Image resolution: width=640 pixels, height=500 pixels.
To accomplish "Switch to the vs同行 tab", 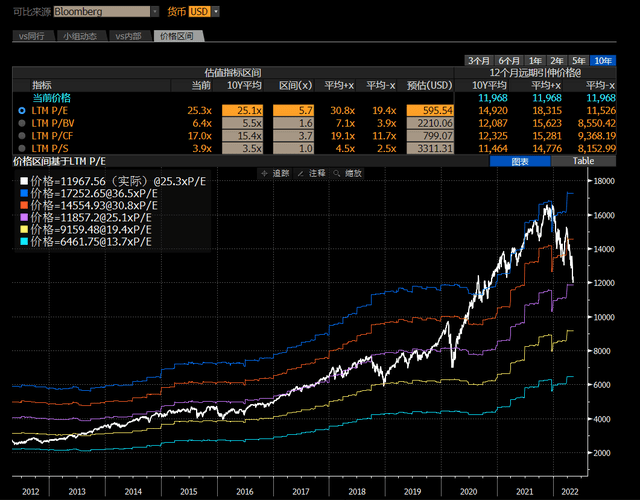I will click(33, 35).
